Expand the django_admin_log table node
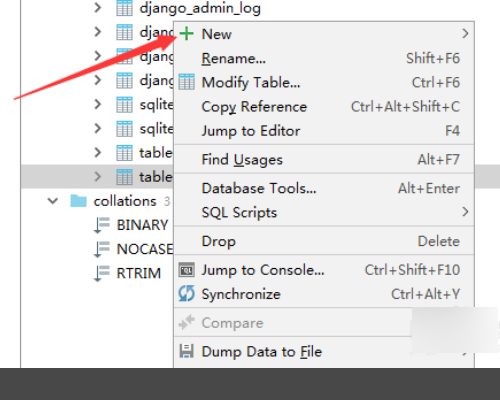 98,8
